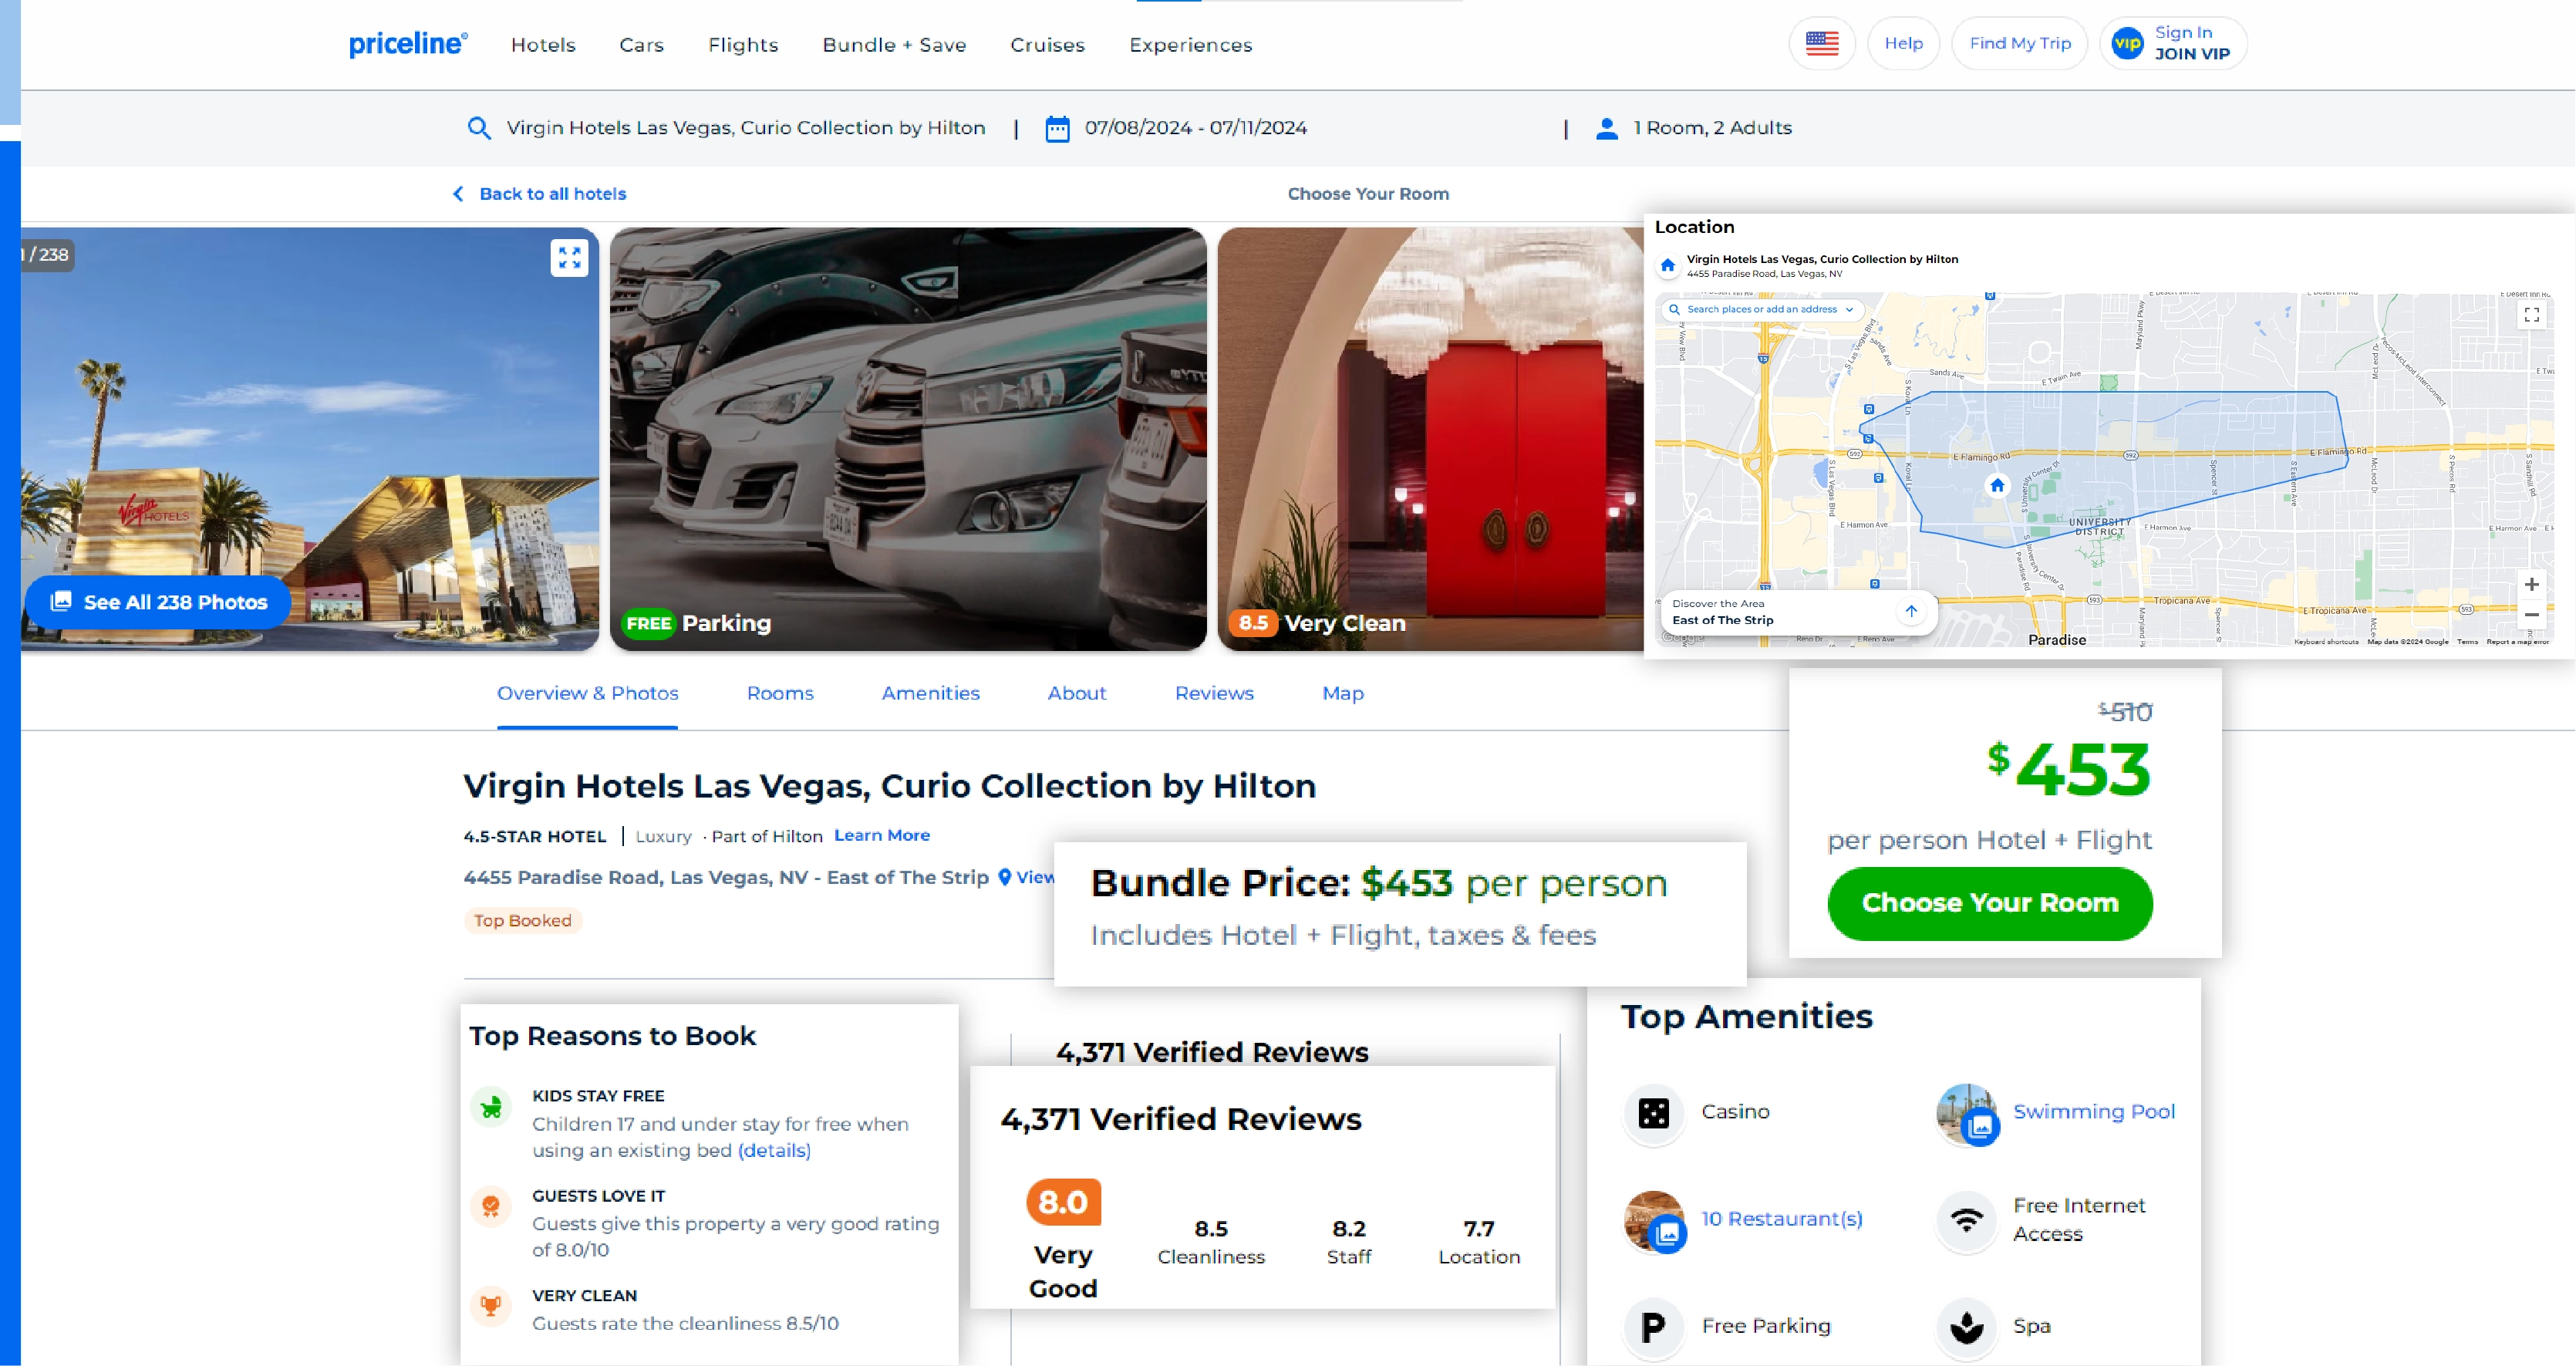The image size is (2576, 1366).
Task: Change the 07/08/2024 - 07/11/2024 dates
Action: 1195,128
